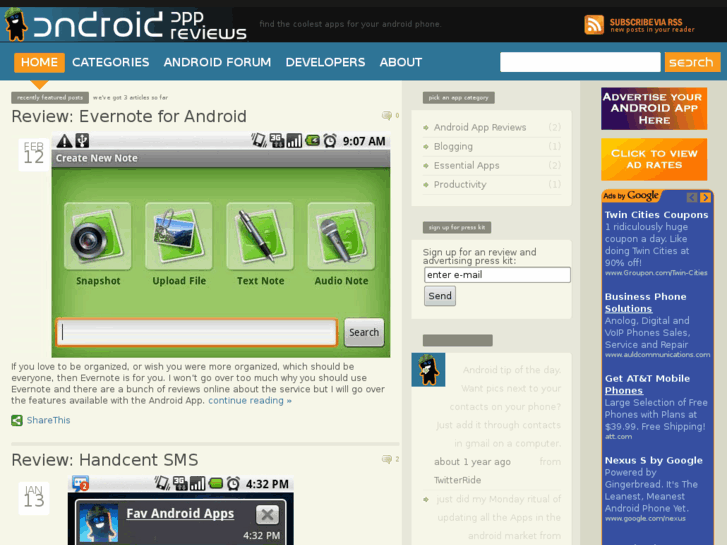
Task: Click the ShareThis text link
Action: pyautogui.click(x=48, y=420)
